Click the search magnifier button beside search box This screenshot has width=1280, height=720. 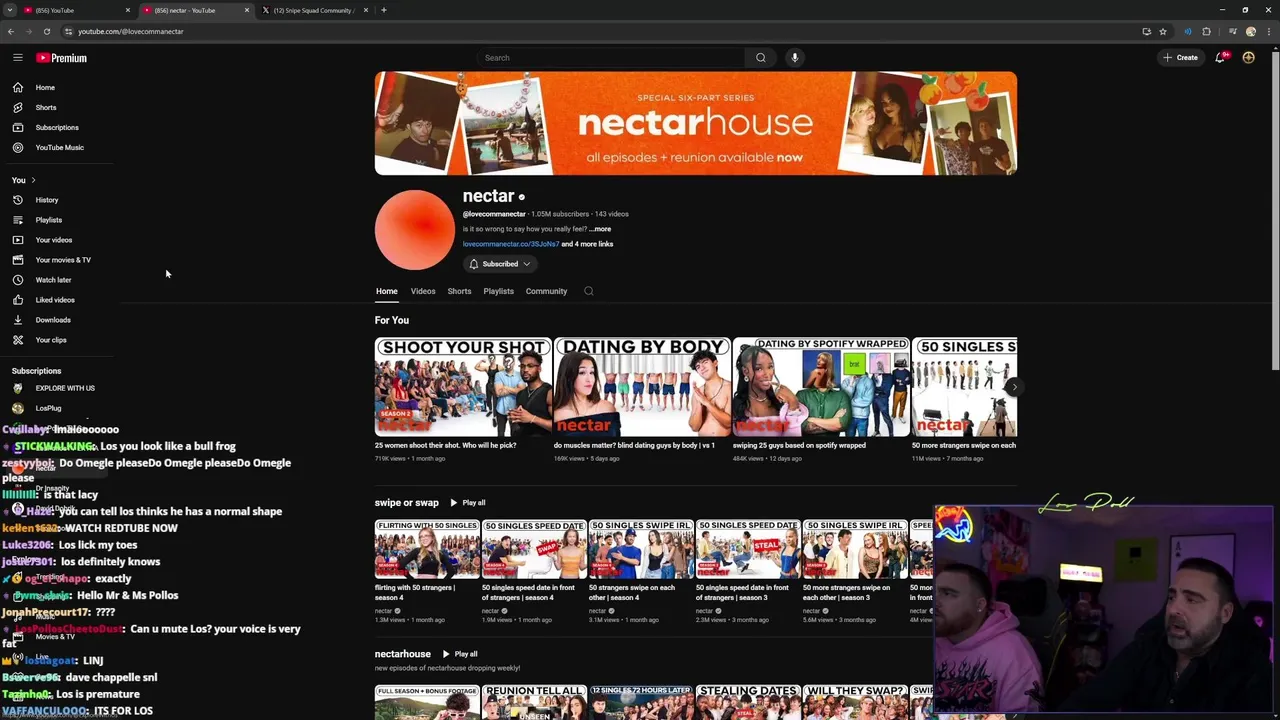click(761, 58)
